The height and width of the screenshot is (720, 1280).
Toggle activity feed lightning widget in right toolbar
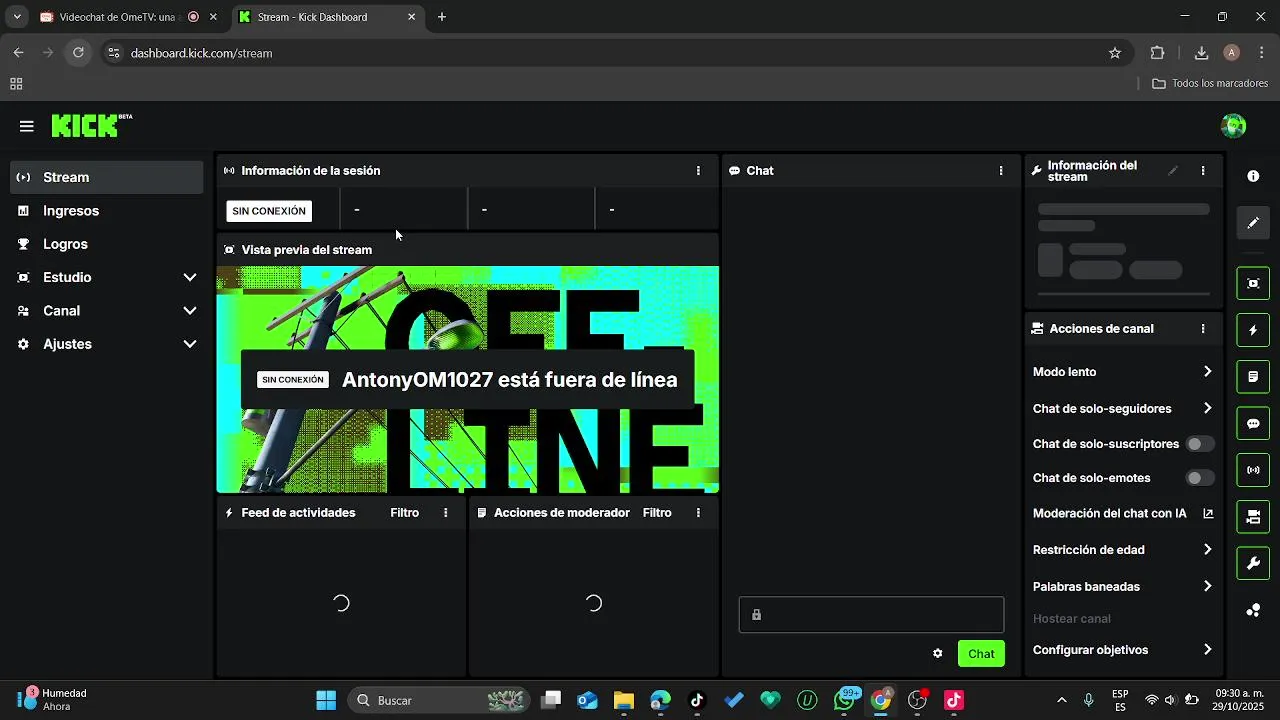pyautogui.click(x=1253, y=330)
